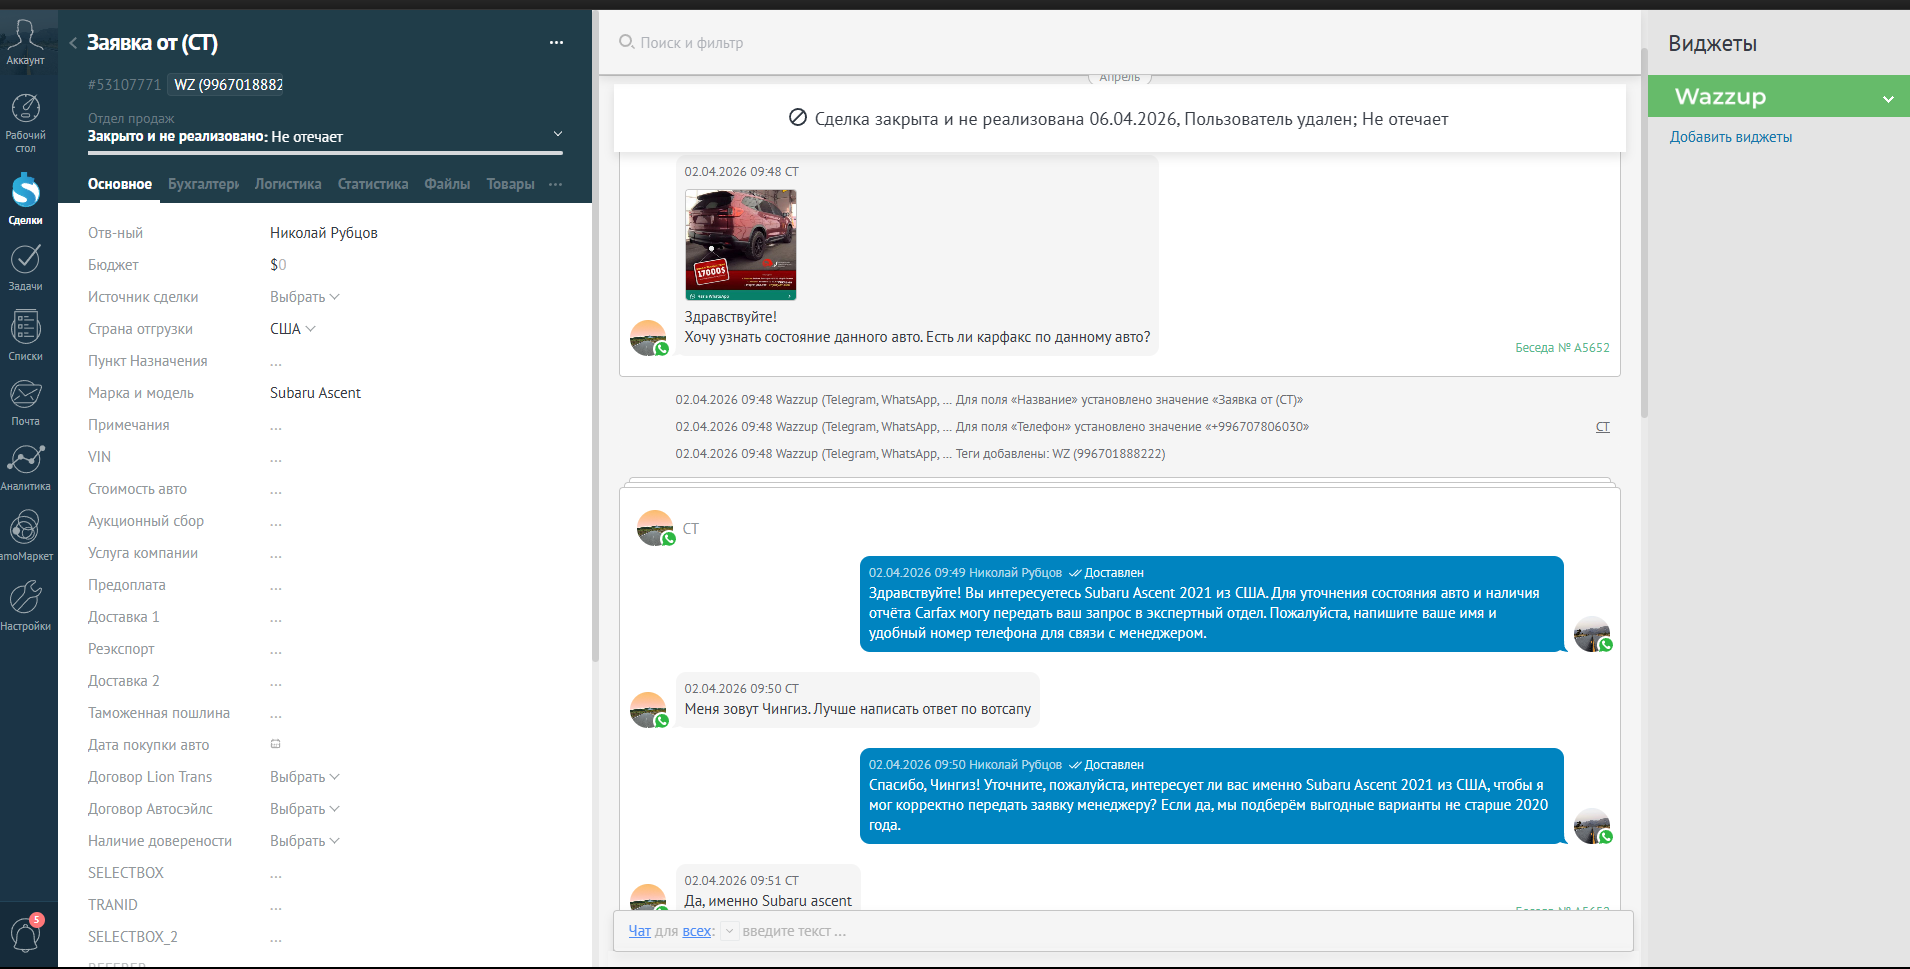Open the Договор Lion Trans Выбрать dropdown

[305, 777]
